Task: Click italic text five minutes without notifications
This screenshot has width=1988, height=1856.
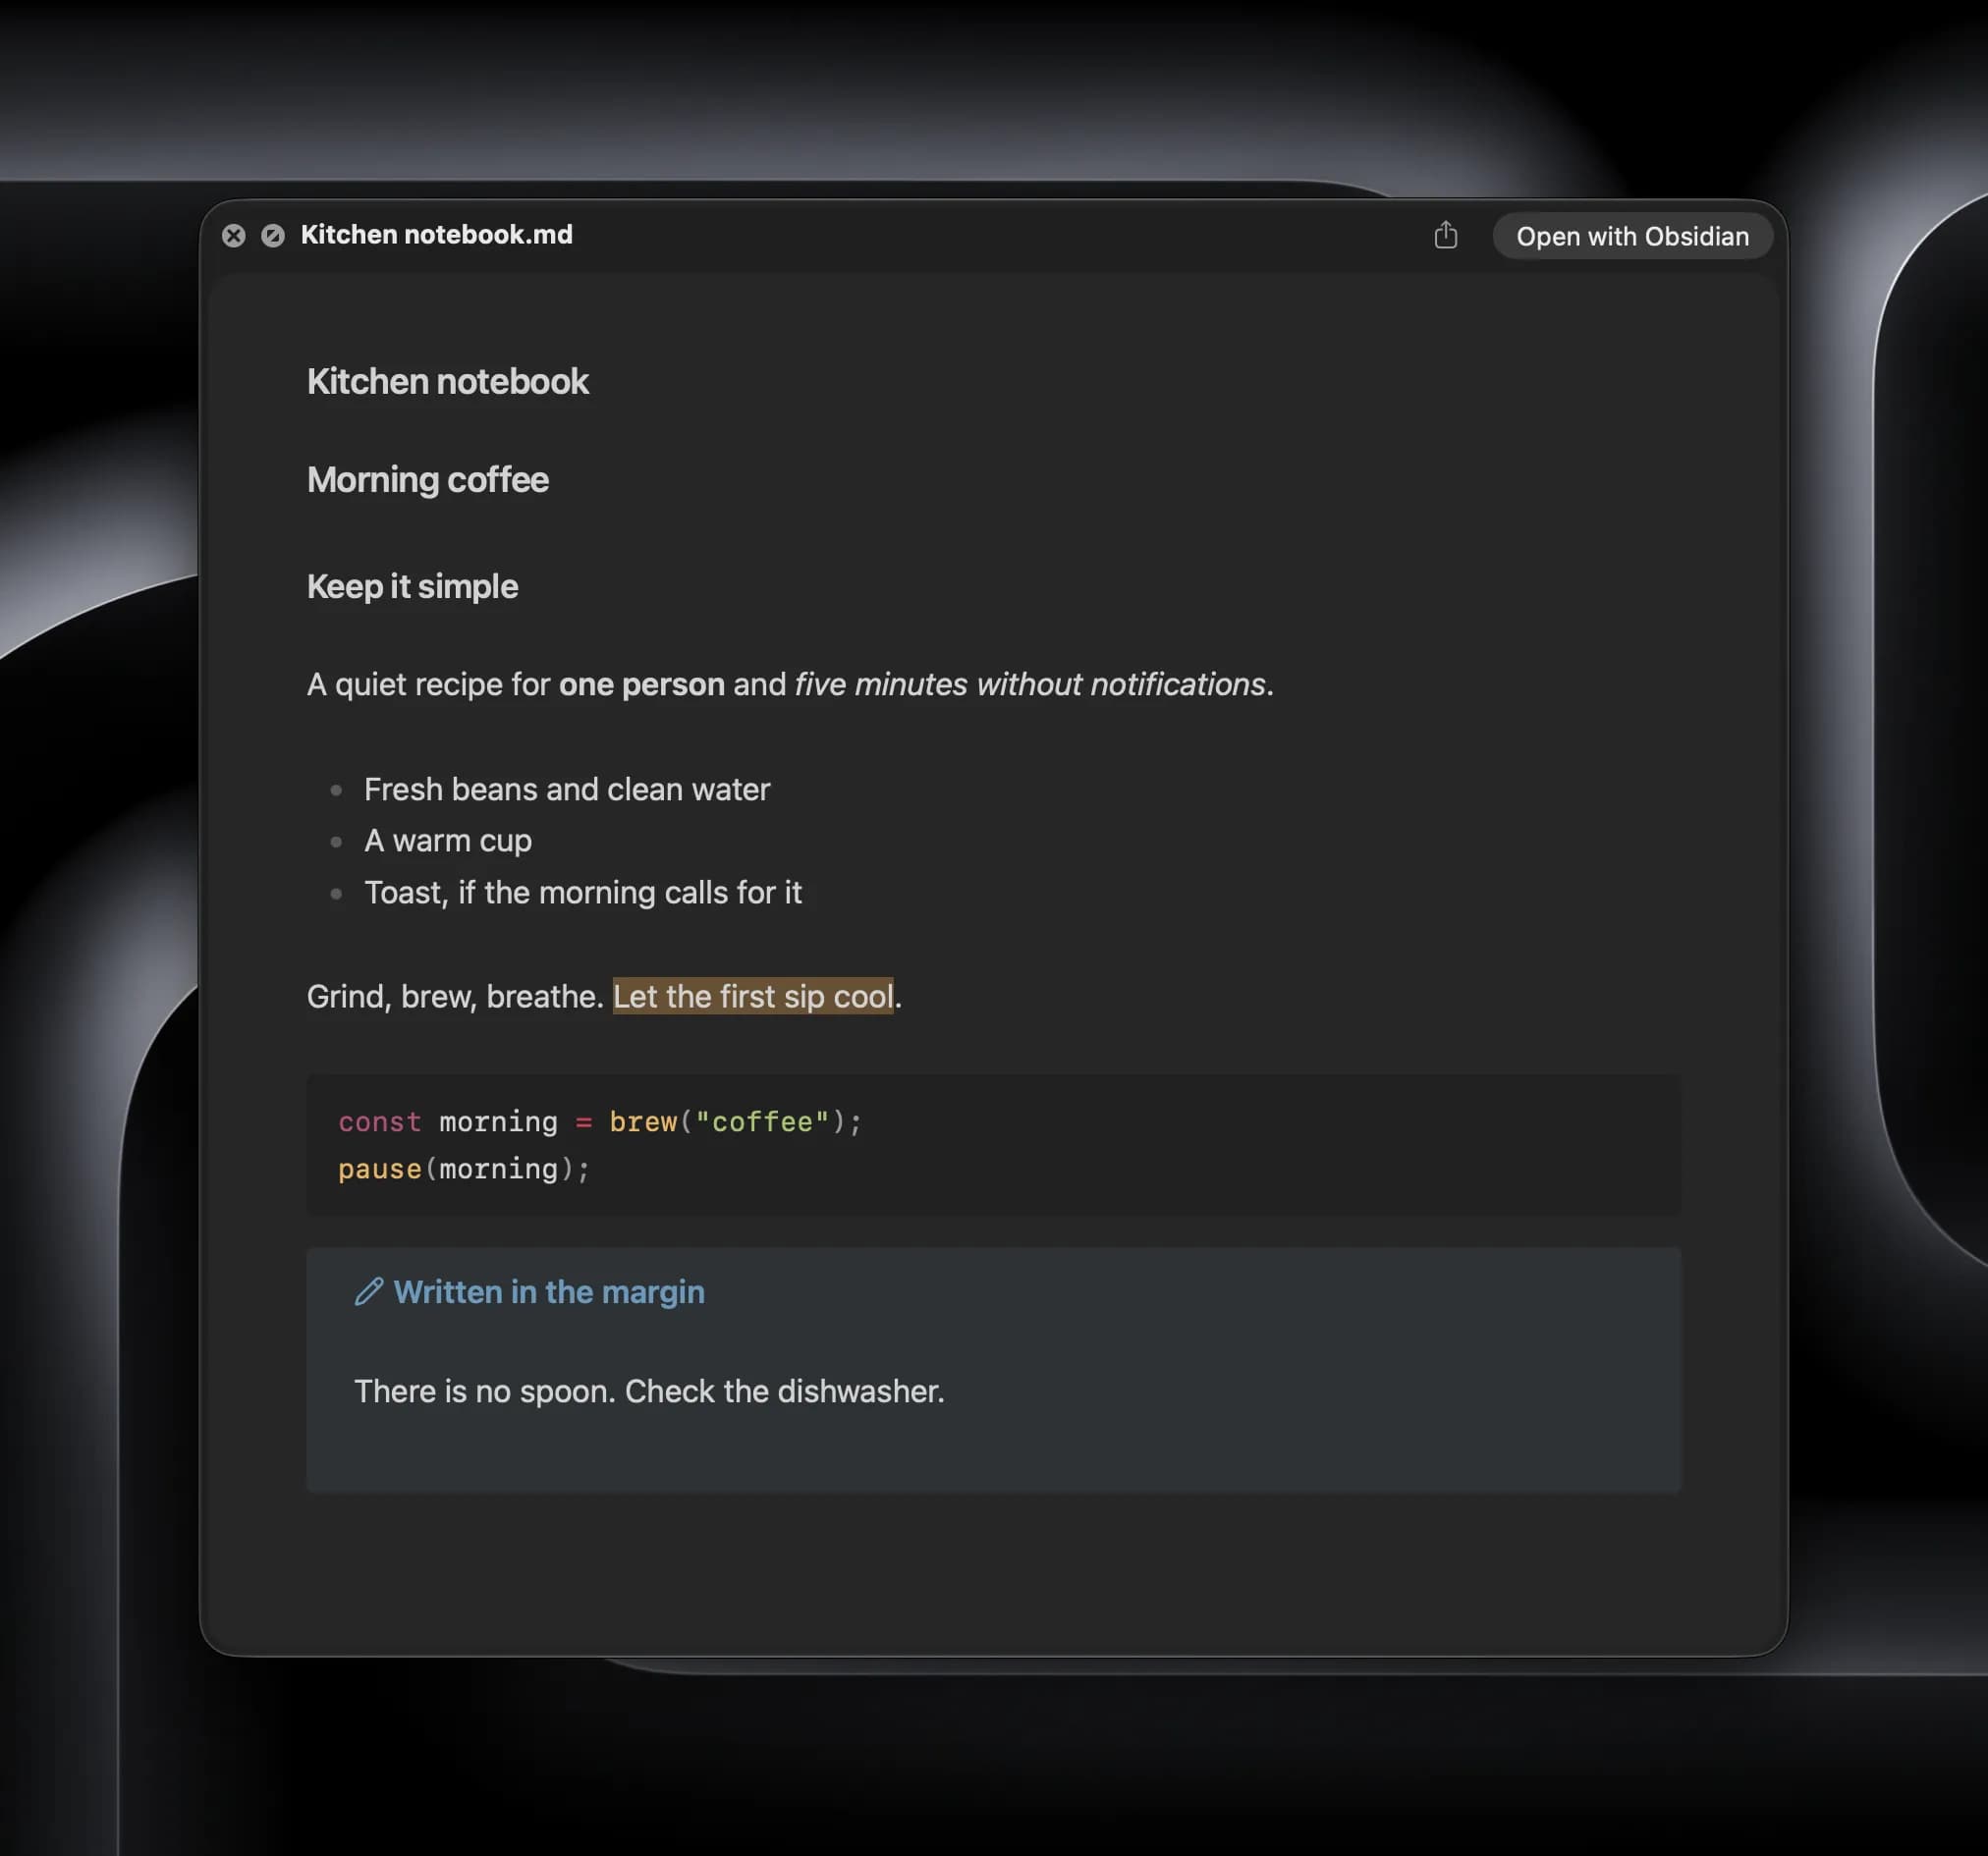Action: 1030,684
